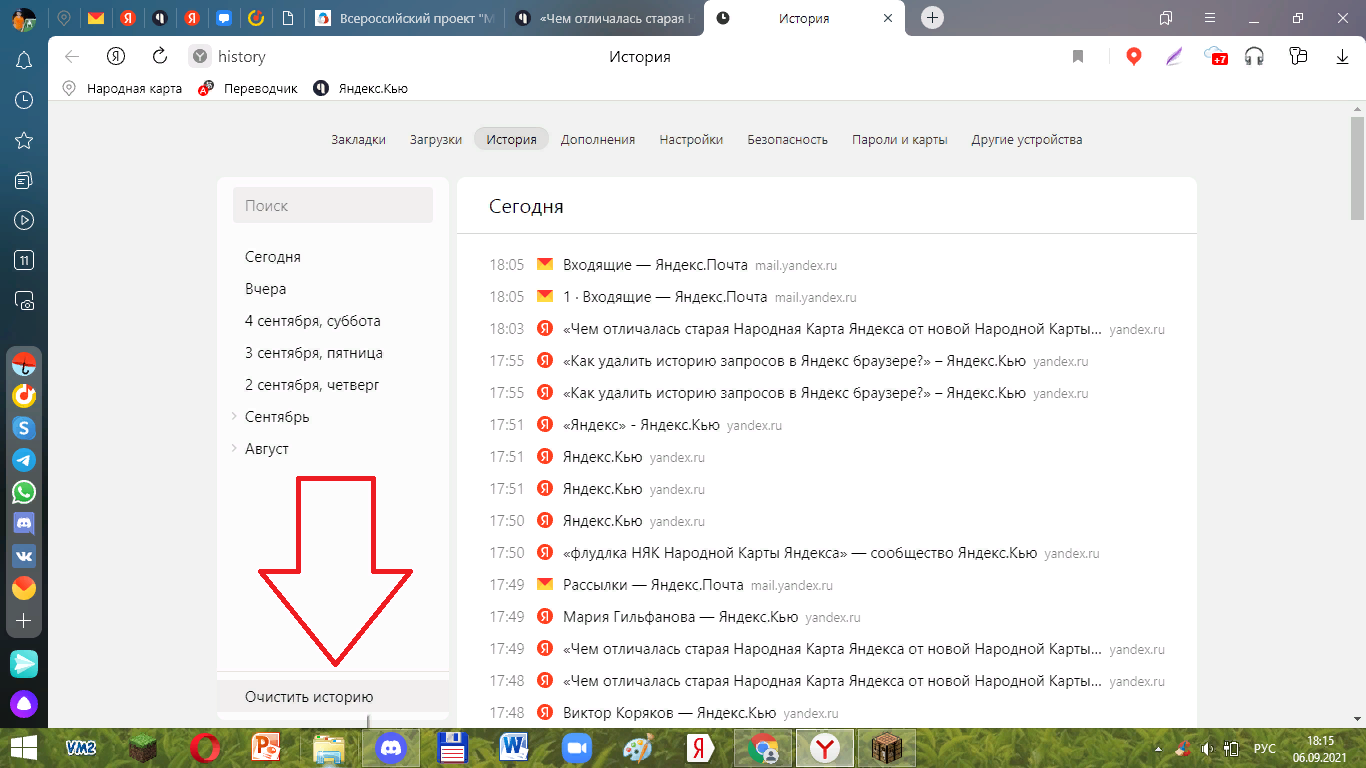Expand Август in history sidebar
1366x768 pixels.
click(233, 449)
